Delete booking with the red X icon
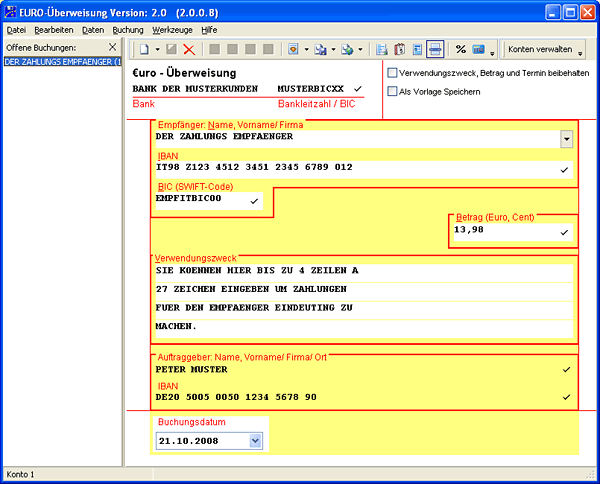 [189, 49]
